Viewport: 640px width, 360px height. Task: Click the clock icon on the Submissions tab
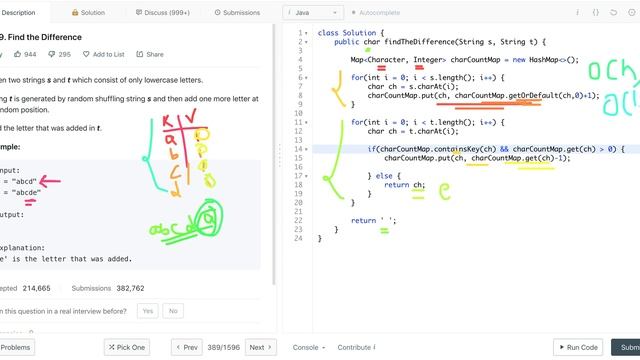coord(218,13)
